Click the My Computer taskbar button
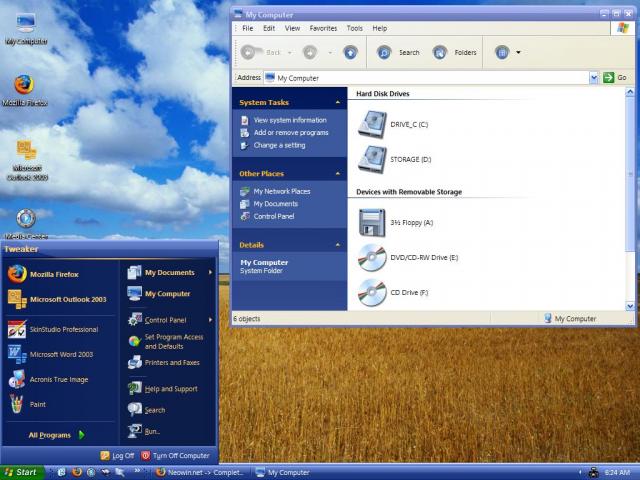Screen dimensions: 640x480 (x=284, y=472)
